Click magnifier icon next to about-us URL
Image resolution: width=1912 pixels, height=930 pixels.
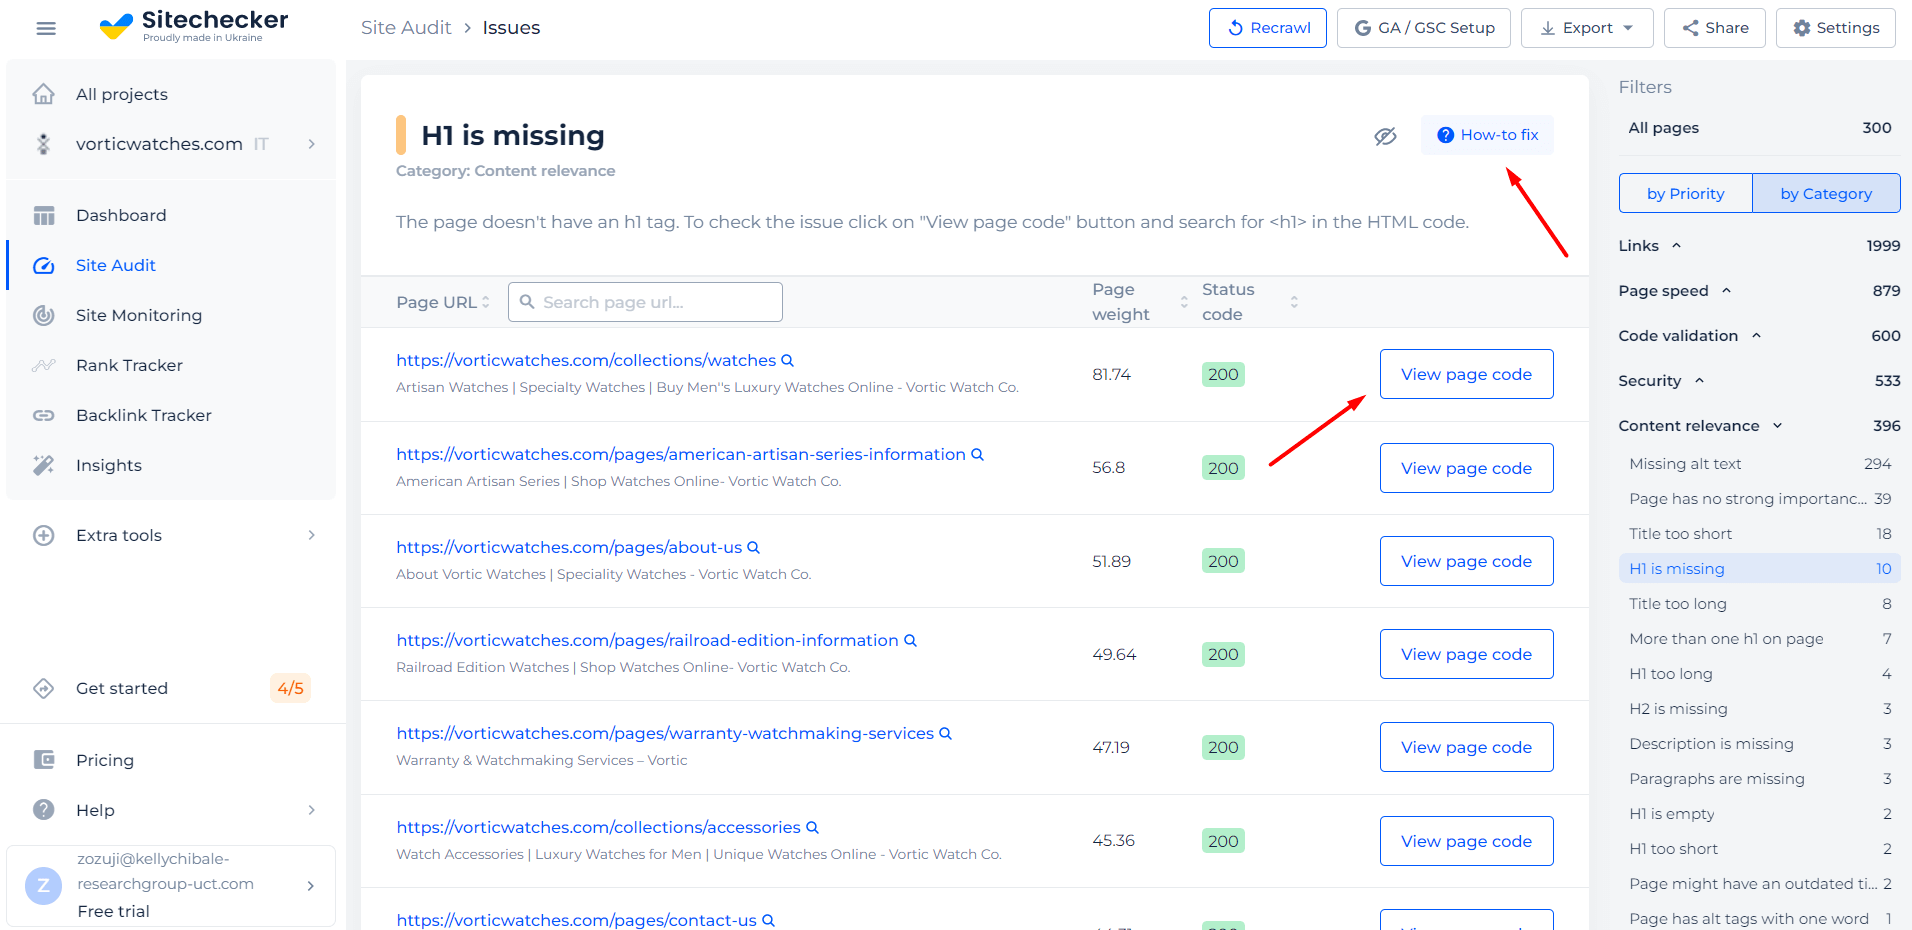(x=753, y=547)
